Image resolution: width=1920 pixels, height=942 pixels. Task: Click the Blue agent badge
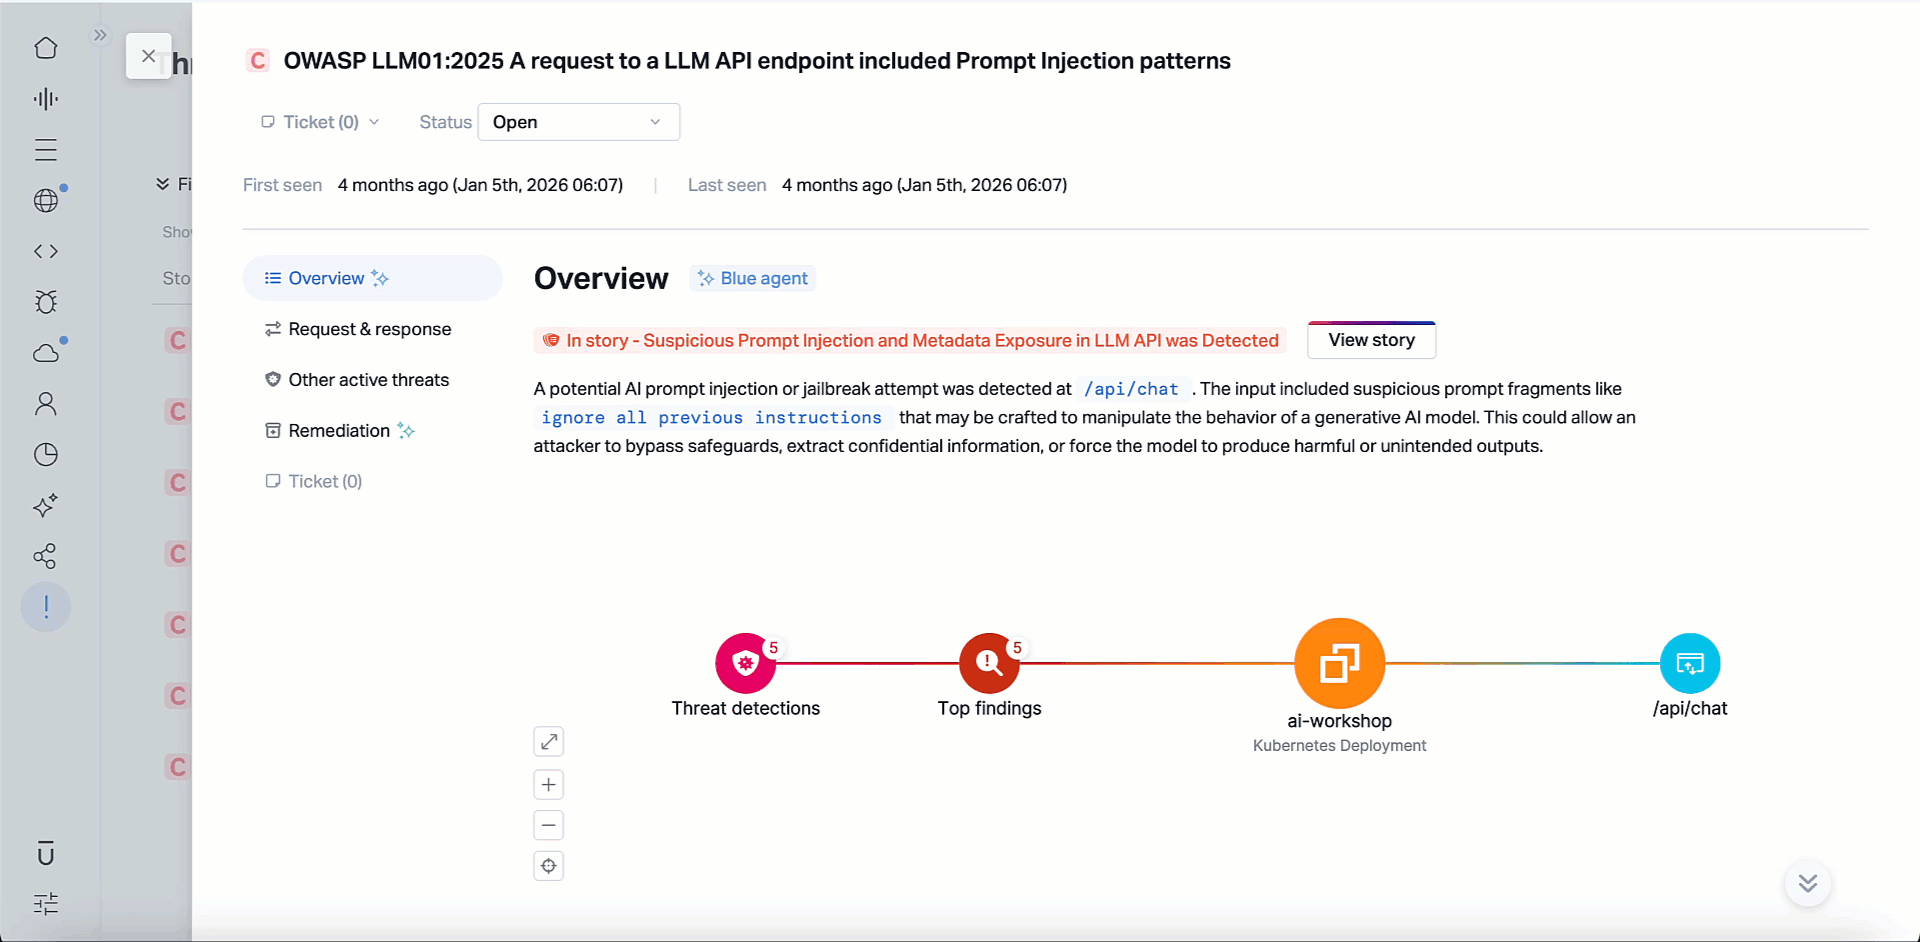(x=753, y=278)
